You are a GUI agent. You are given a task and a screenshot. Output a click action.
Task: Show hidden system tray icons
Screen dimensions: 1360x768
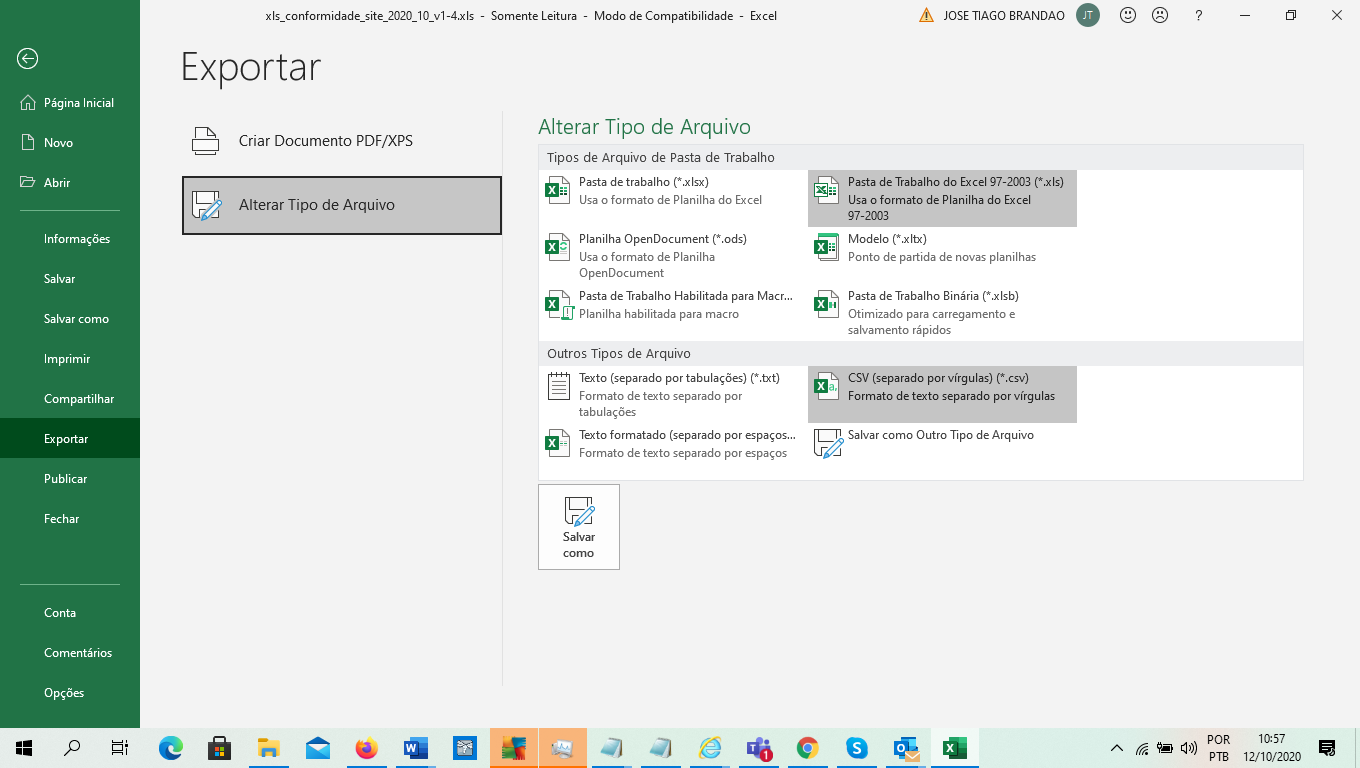tap(1117, 747)
